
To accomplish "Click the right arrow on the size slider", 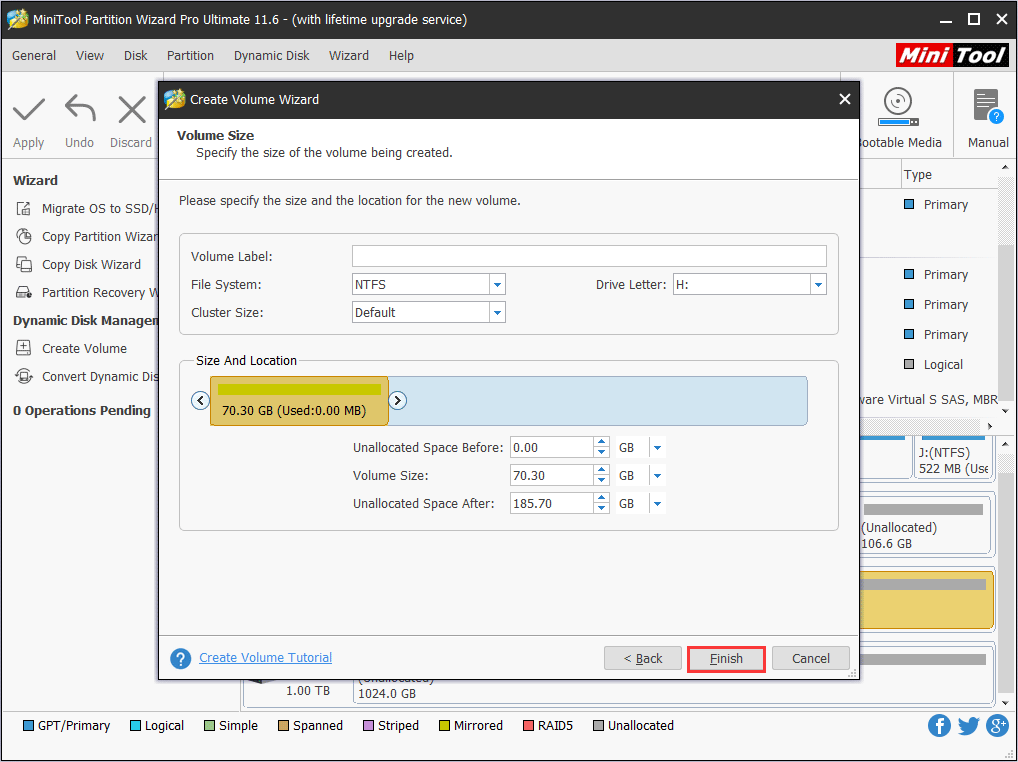I will (397, 400).
